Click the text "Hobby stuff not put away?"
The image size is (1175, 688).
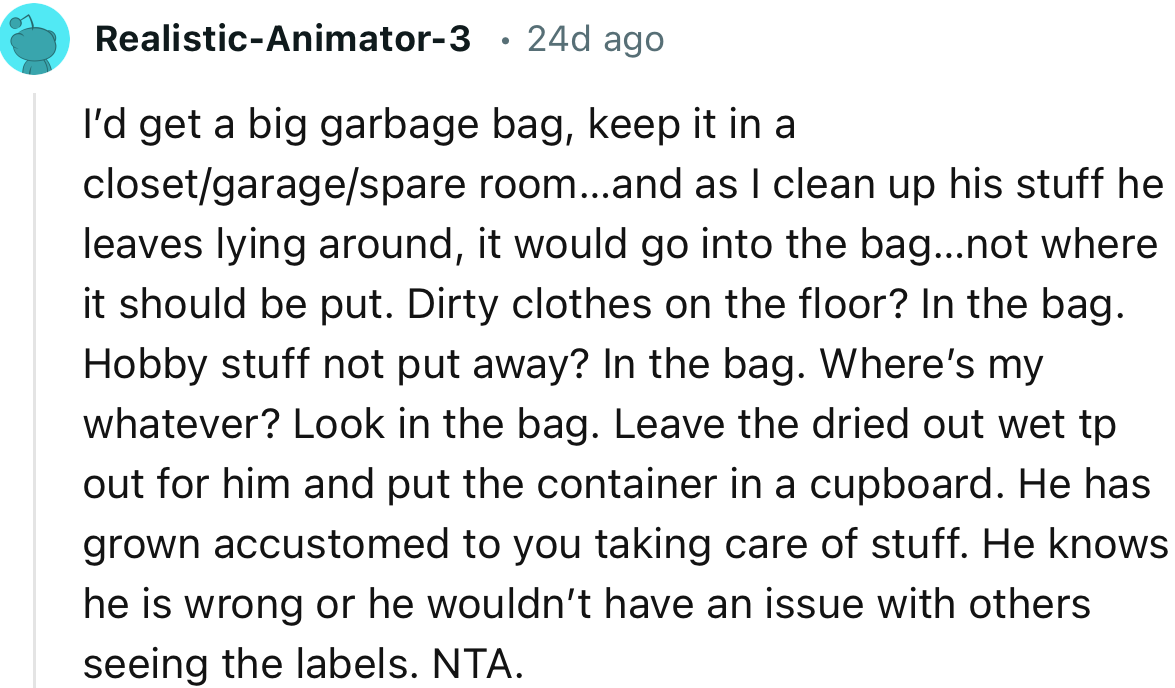tap(337, 365)
